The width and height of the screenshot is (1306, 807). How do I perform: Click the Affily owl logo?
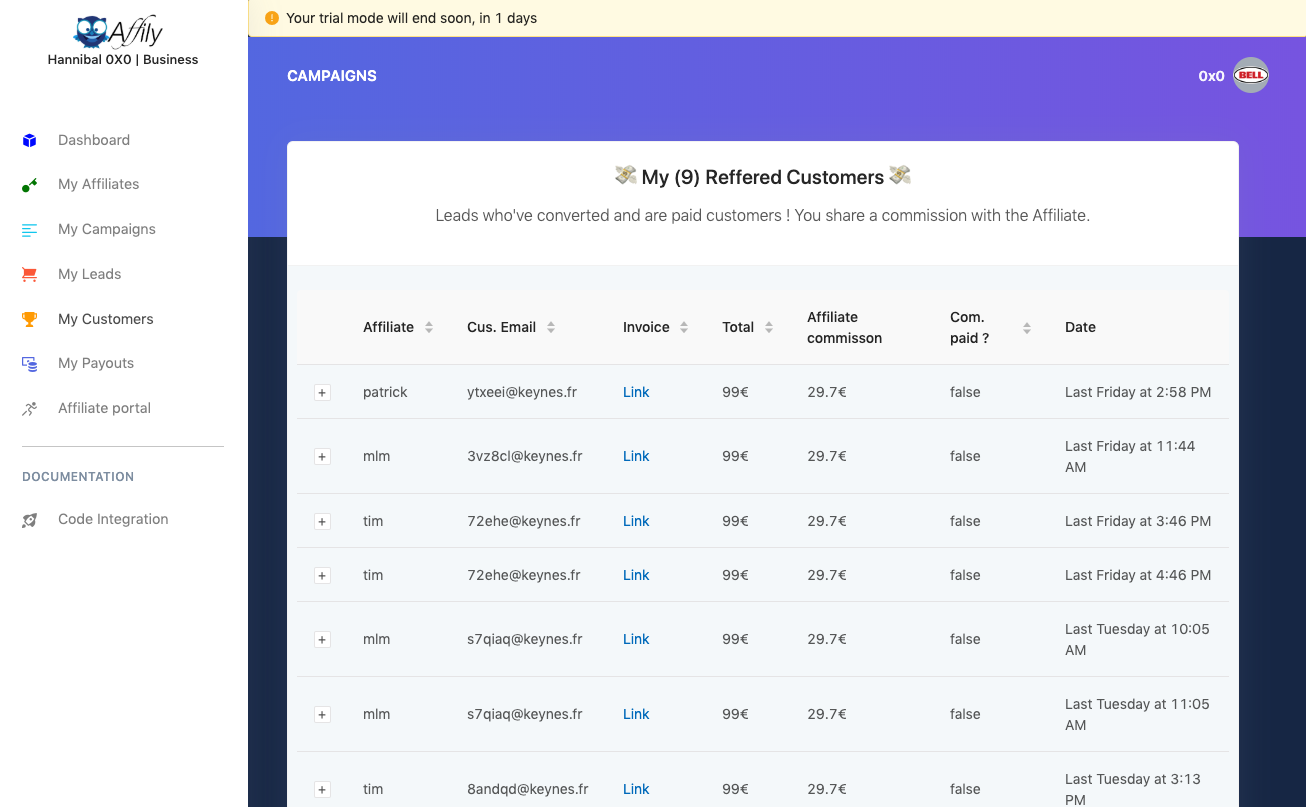coord(118,32)
